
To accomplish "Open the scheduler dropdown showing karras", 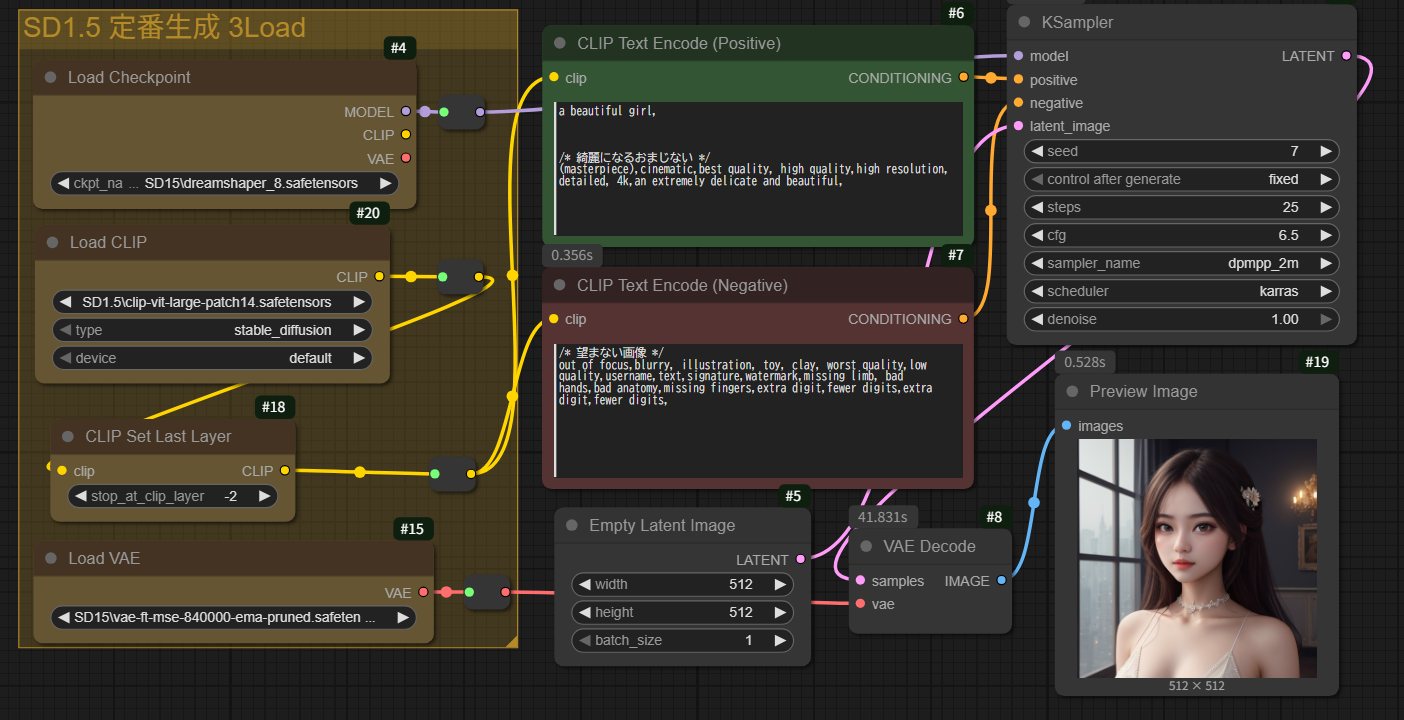I will coord(1182,291).
